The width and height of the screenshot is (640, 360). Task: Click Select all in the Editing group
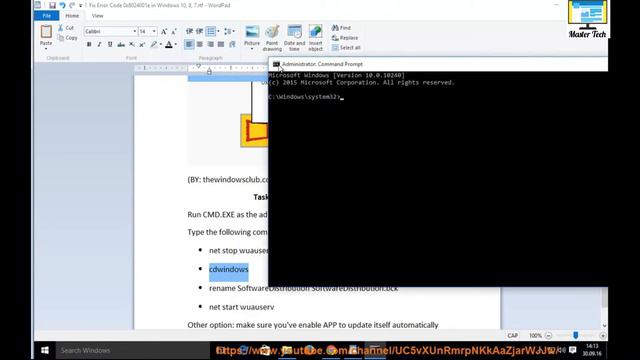346,47
